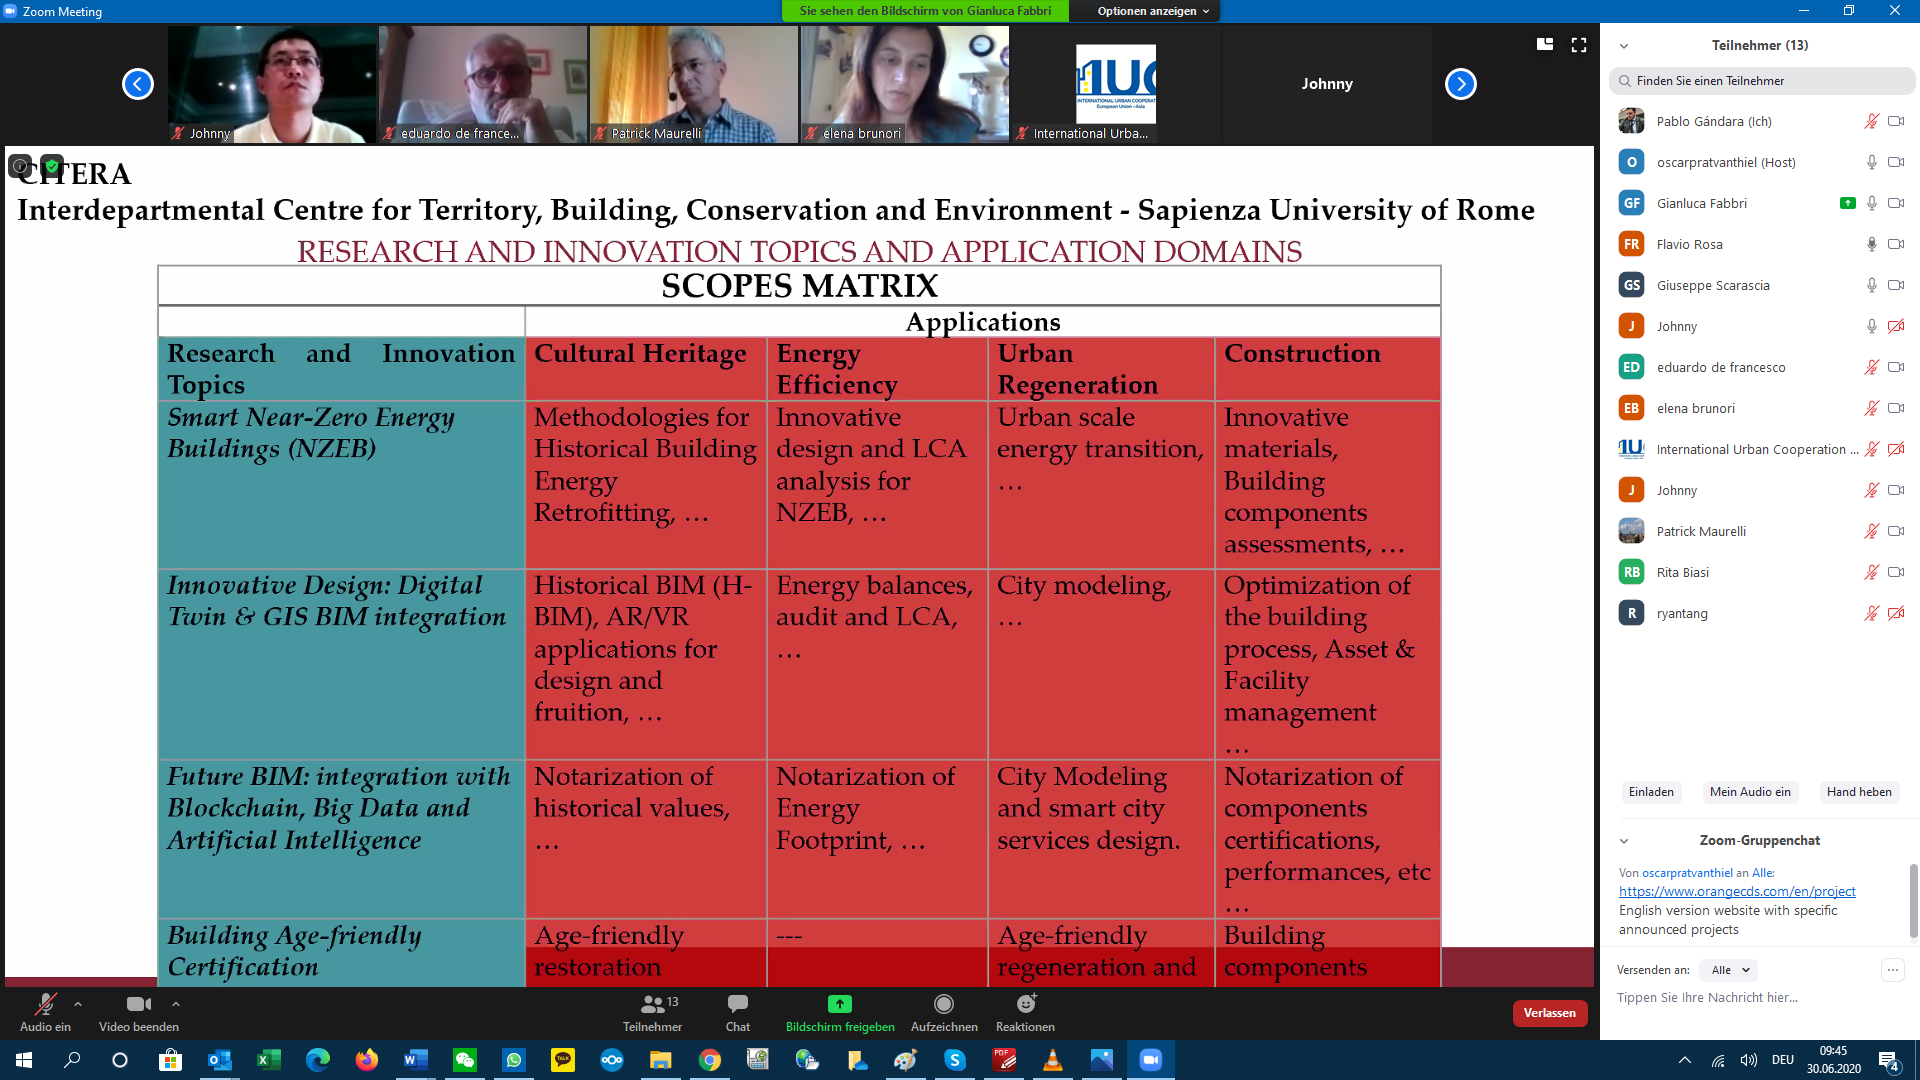Viewport: 1920px width, 1080px height.
Task: Click Hand heben button
Action: click(1858, 792)
